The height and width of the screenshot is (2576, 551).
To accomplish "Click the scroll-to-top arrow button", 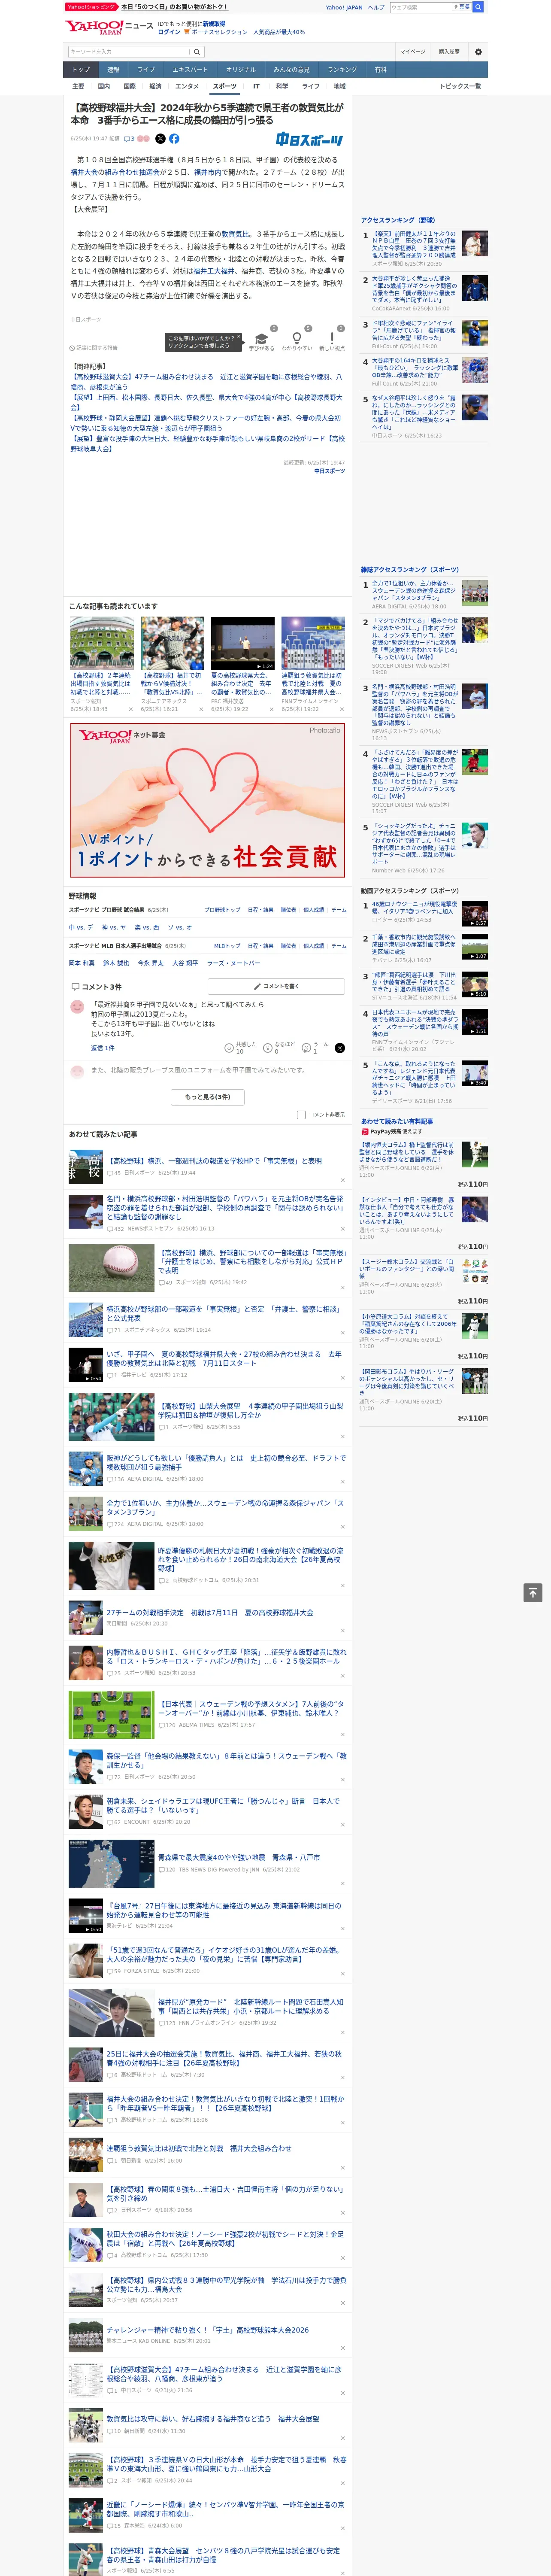I will 533,1592.
